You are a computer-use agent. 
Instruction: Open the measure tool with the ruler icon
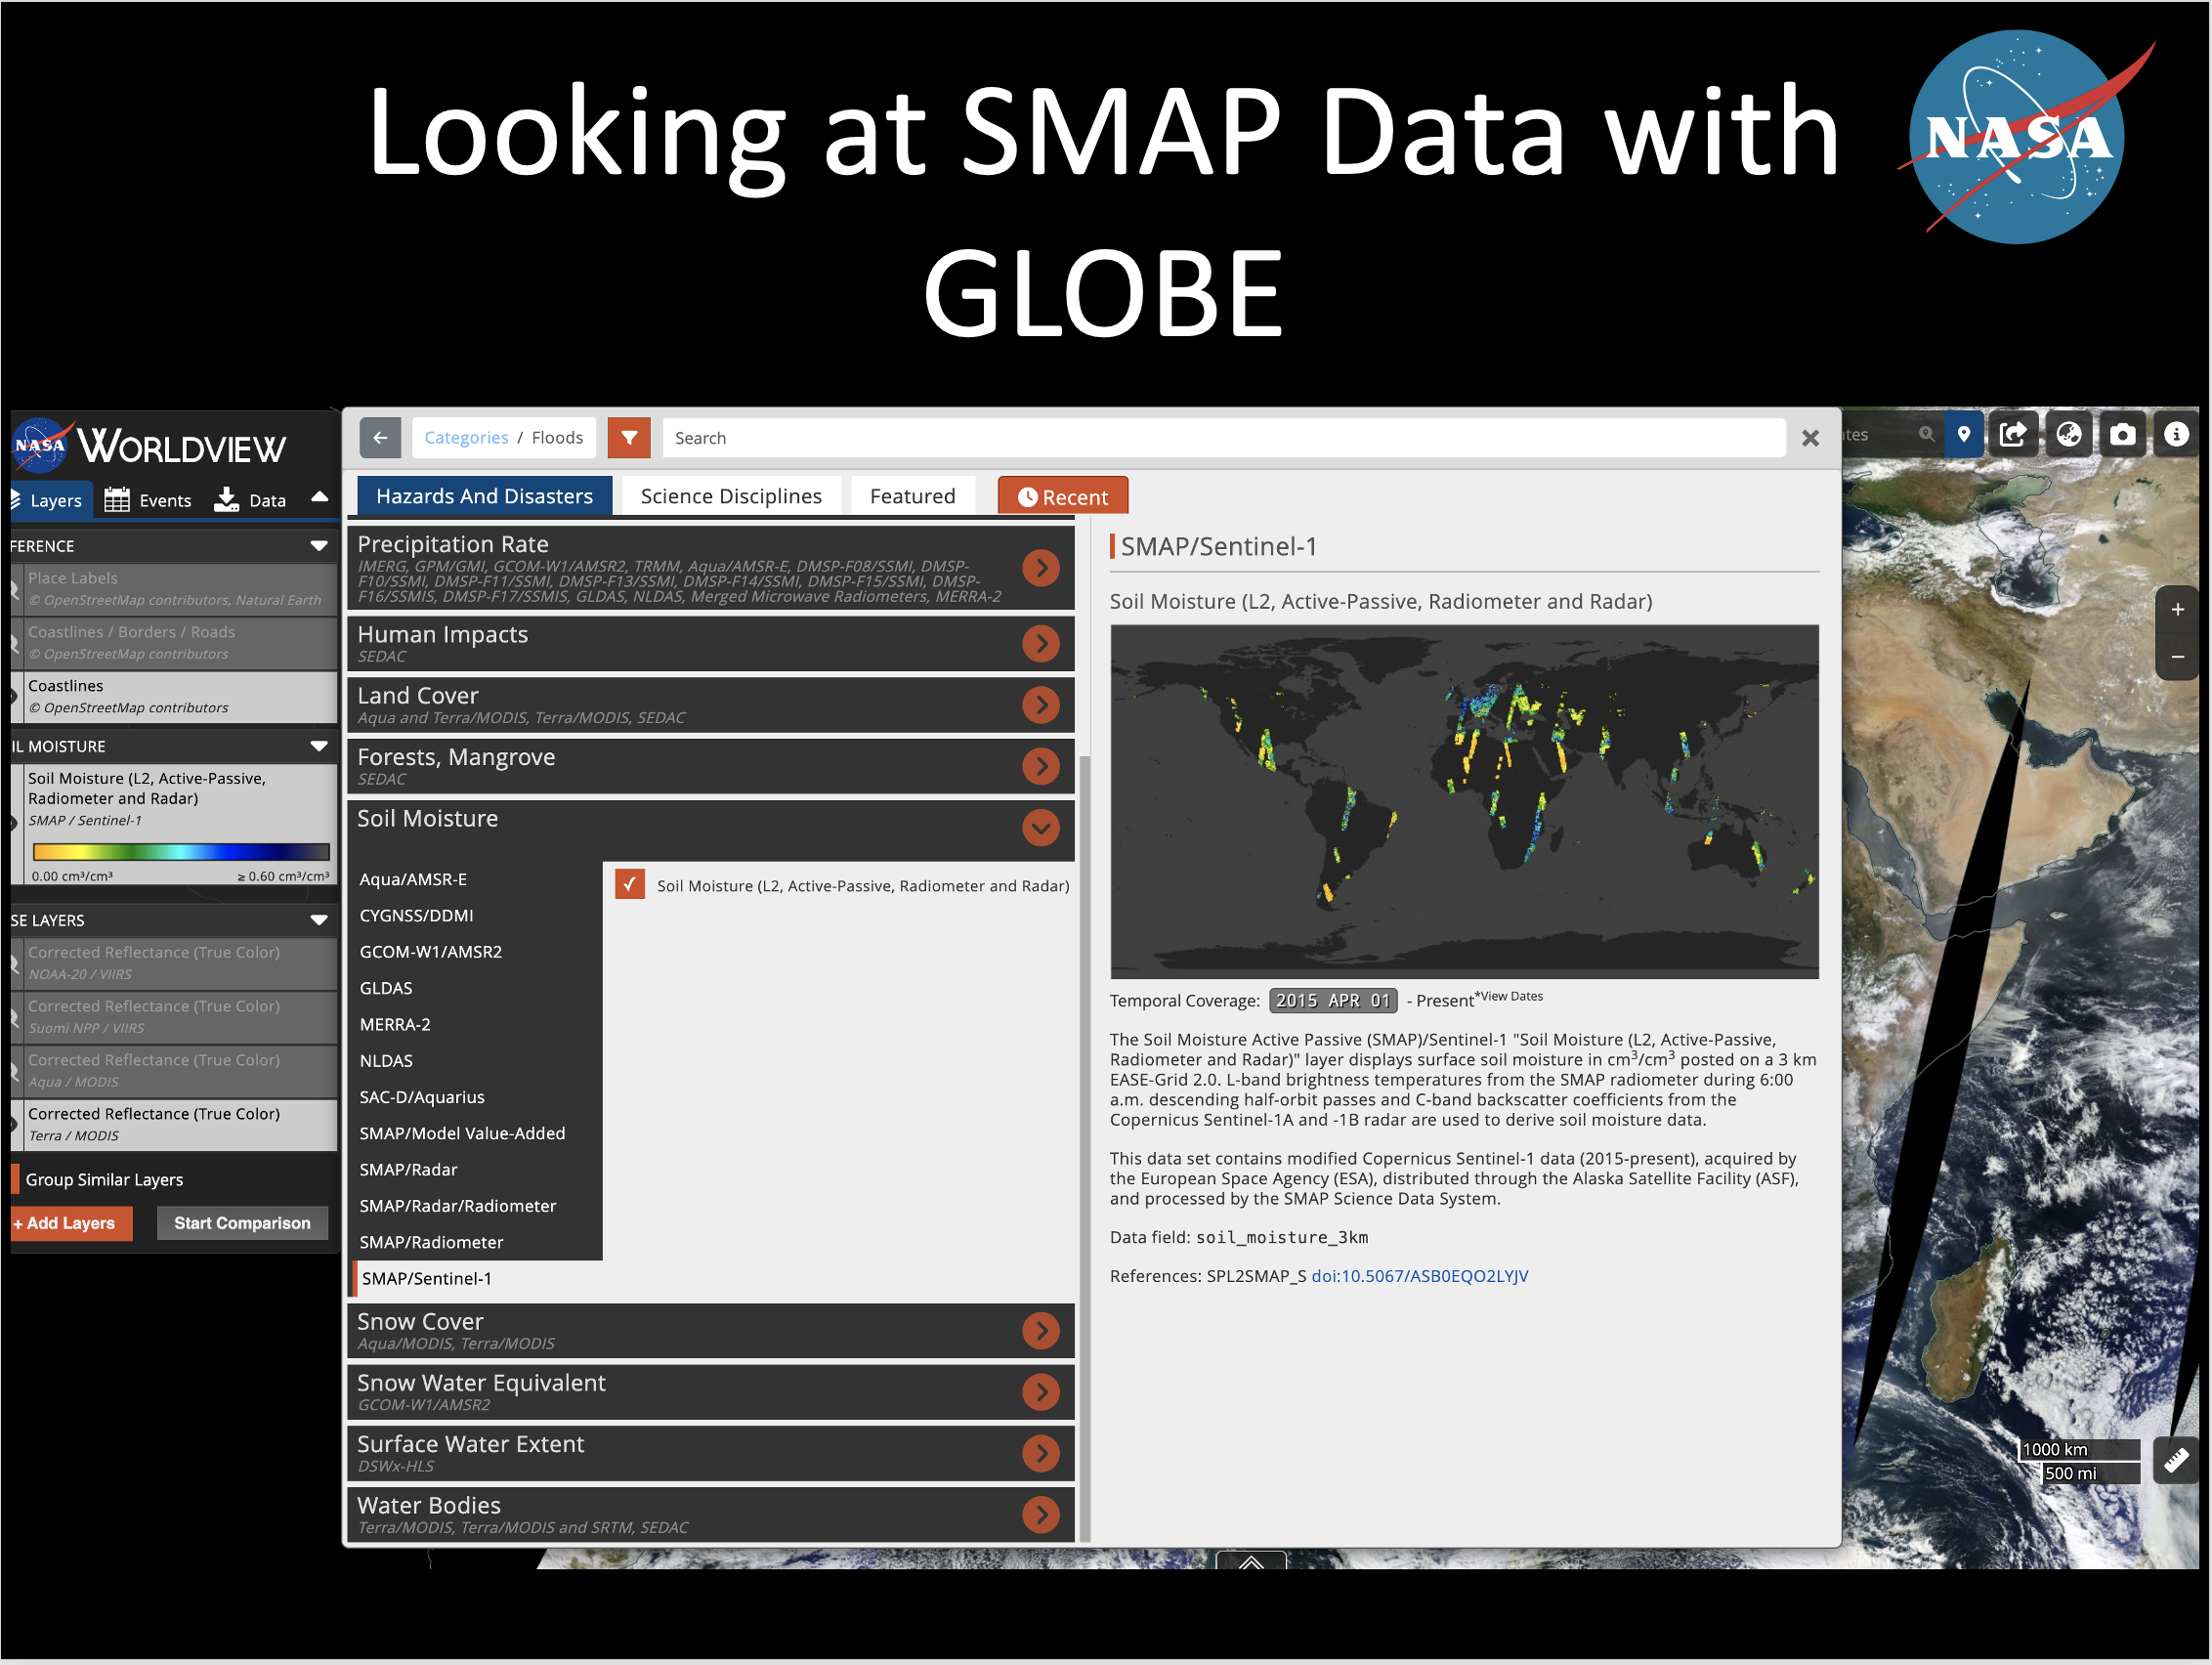click(x=2177, y=1459)
